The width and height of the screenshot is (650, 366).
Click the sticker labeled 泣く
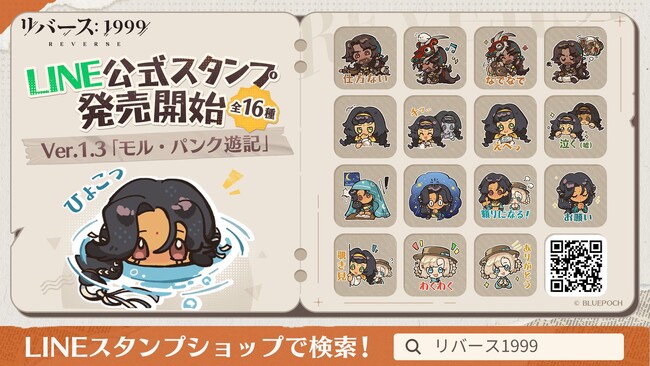pyautogui.click(x=575, y=126)
